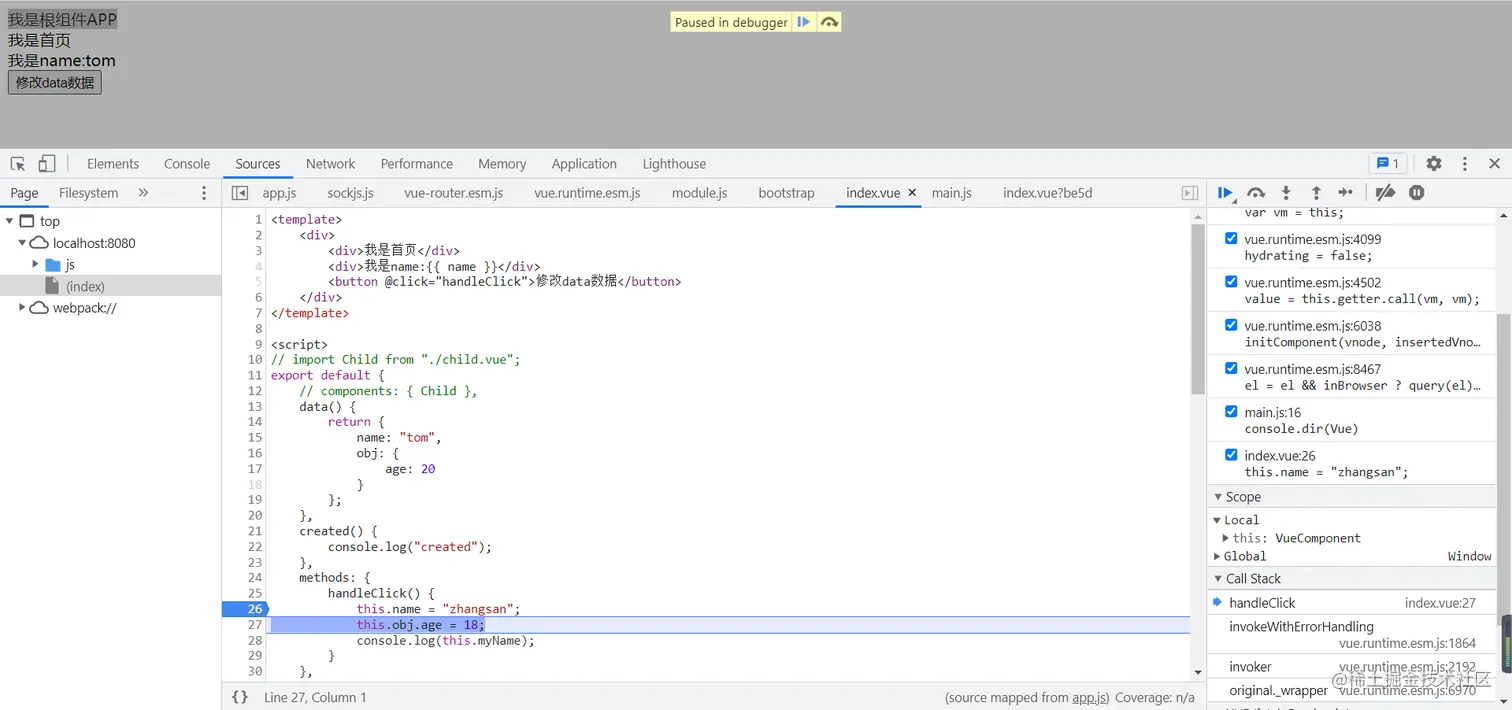
Task: Switch navigator to Filesystem tab
Action: pos(88,193)
